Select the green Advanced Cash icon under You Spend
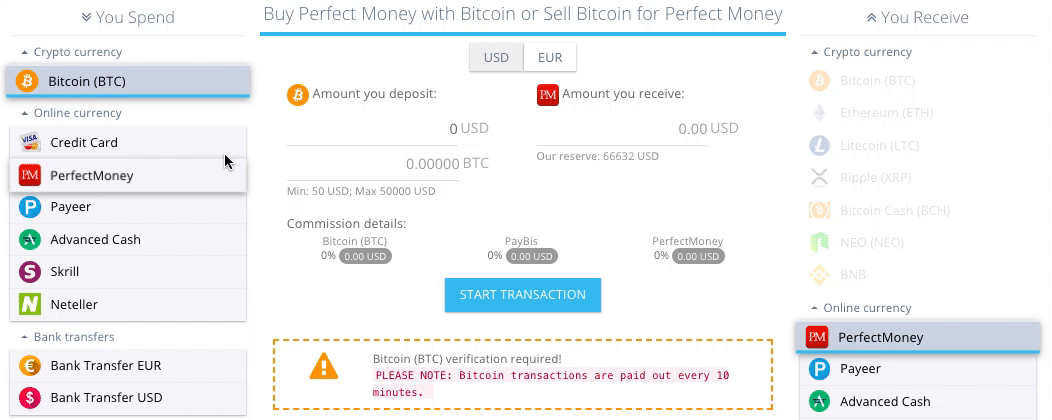Viewport: 1052px width, 420px height. tap(30, 240)
